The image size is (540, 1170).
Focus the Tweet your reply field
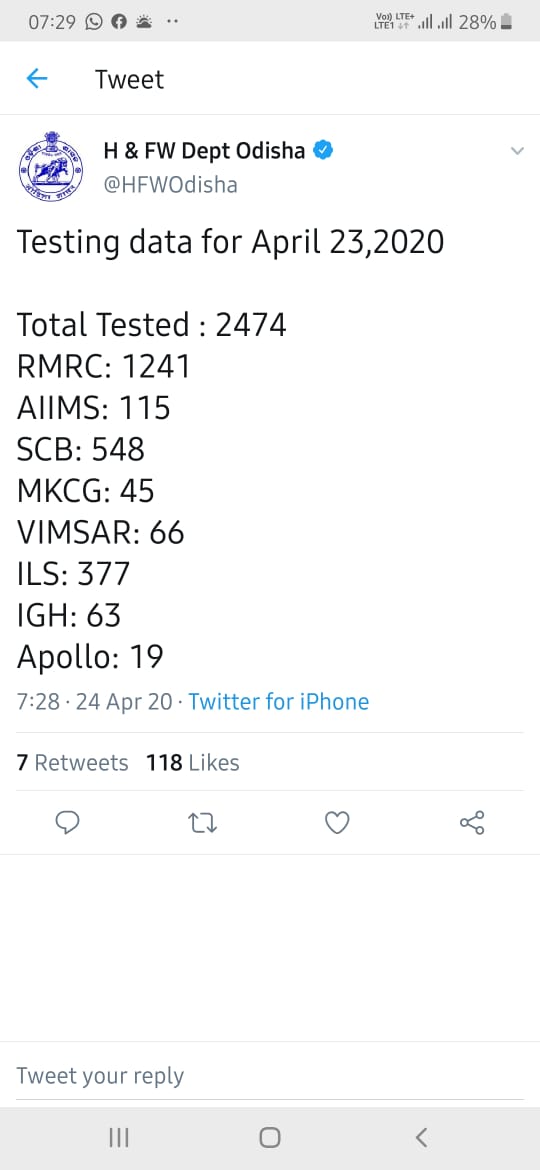[270, 1075]
